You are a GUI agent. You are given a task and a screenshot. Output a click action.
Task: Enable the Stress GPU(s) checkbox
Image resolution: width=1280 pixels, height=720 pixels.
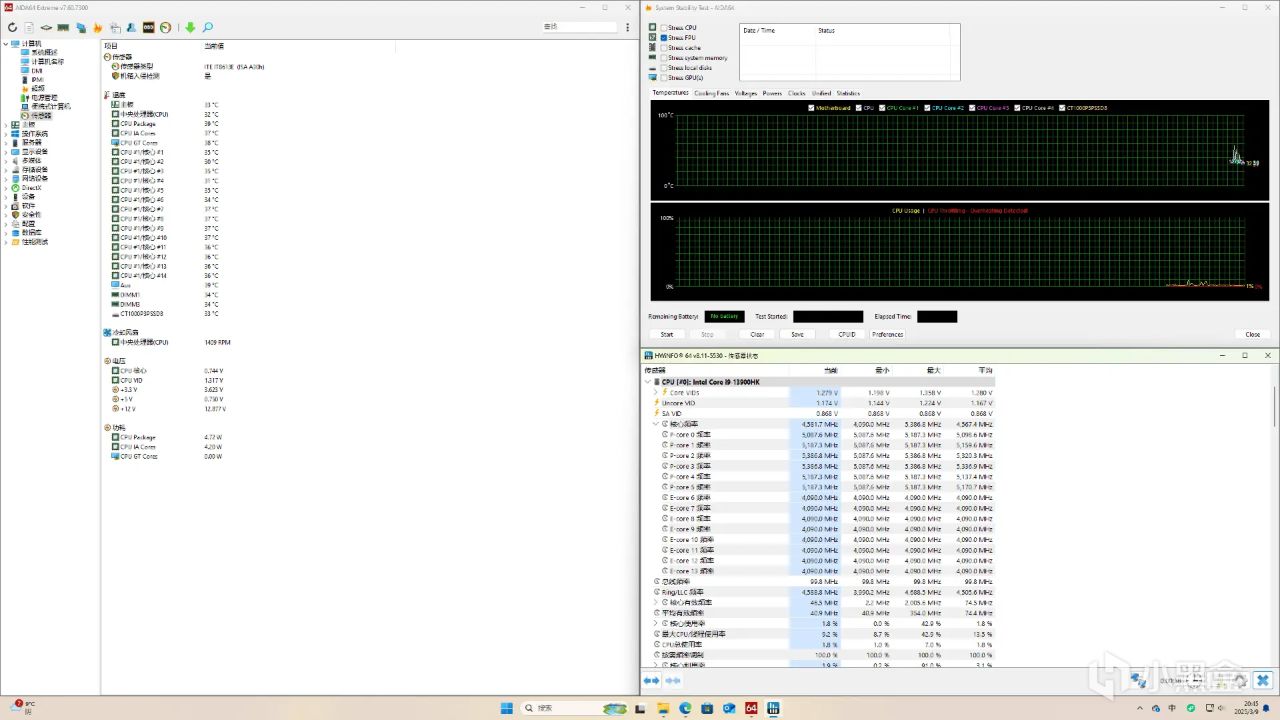664,77
